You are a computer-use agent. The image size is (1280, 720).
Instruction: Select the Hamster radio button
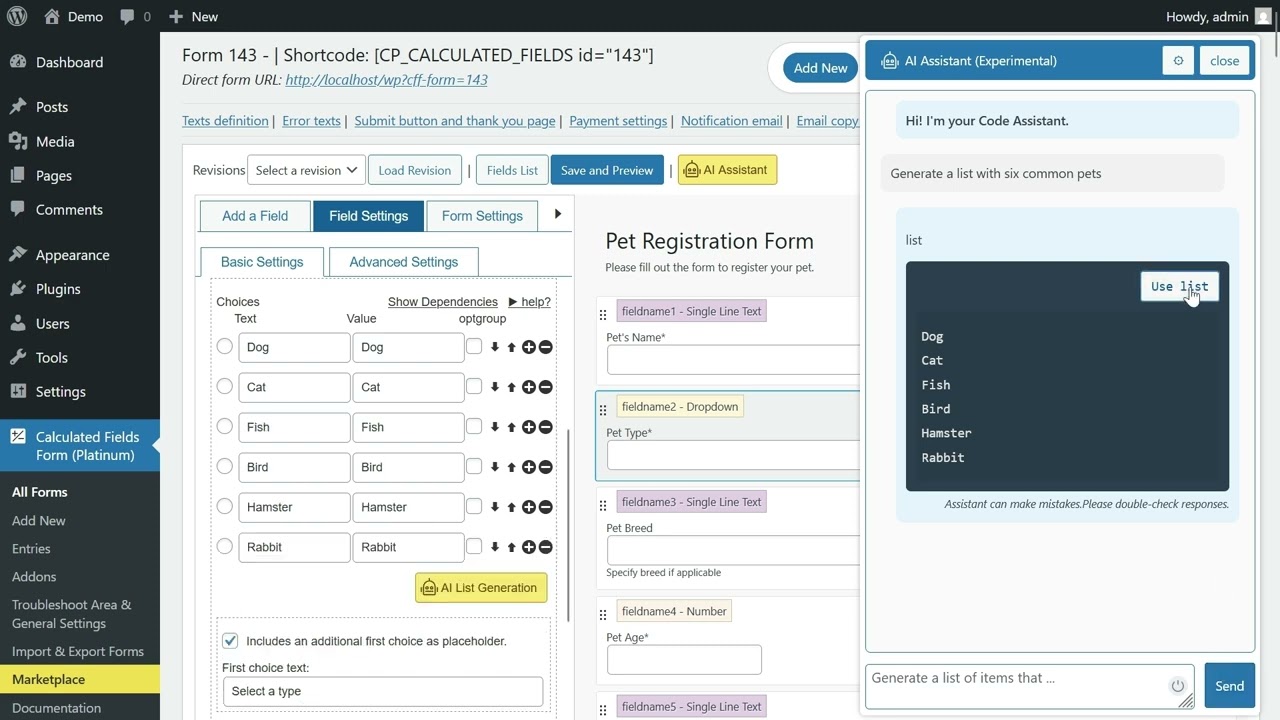pyautogui.click(x=225, y=506)
